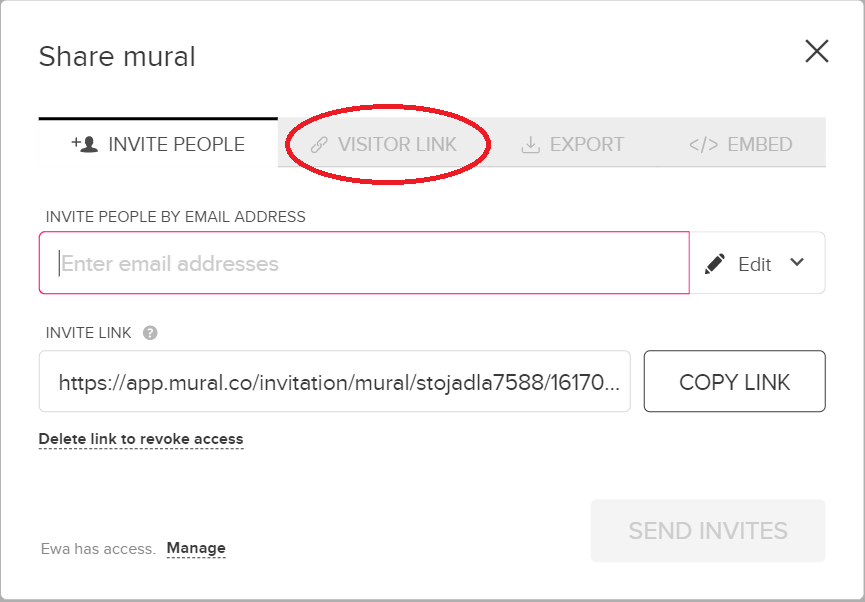
Task: Focus the Enter email addresses field
Action: [x=364, y=263]
